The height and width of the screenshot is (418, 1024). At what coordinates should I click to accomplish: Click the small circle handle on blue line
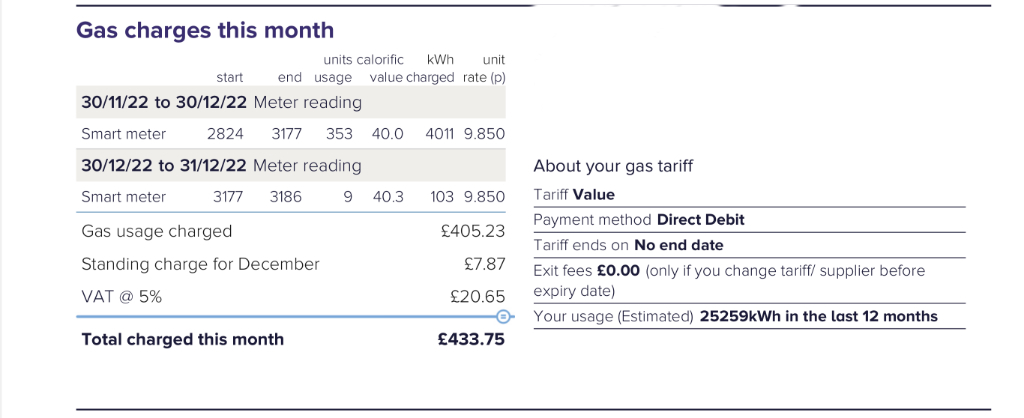(x=503, y=317)
